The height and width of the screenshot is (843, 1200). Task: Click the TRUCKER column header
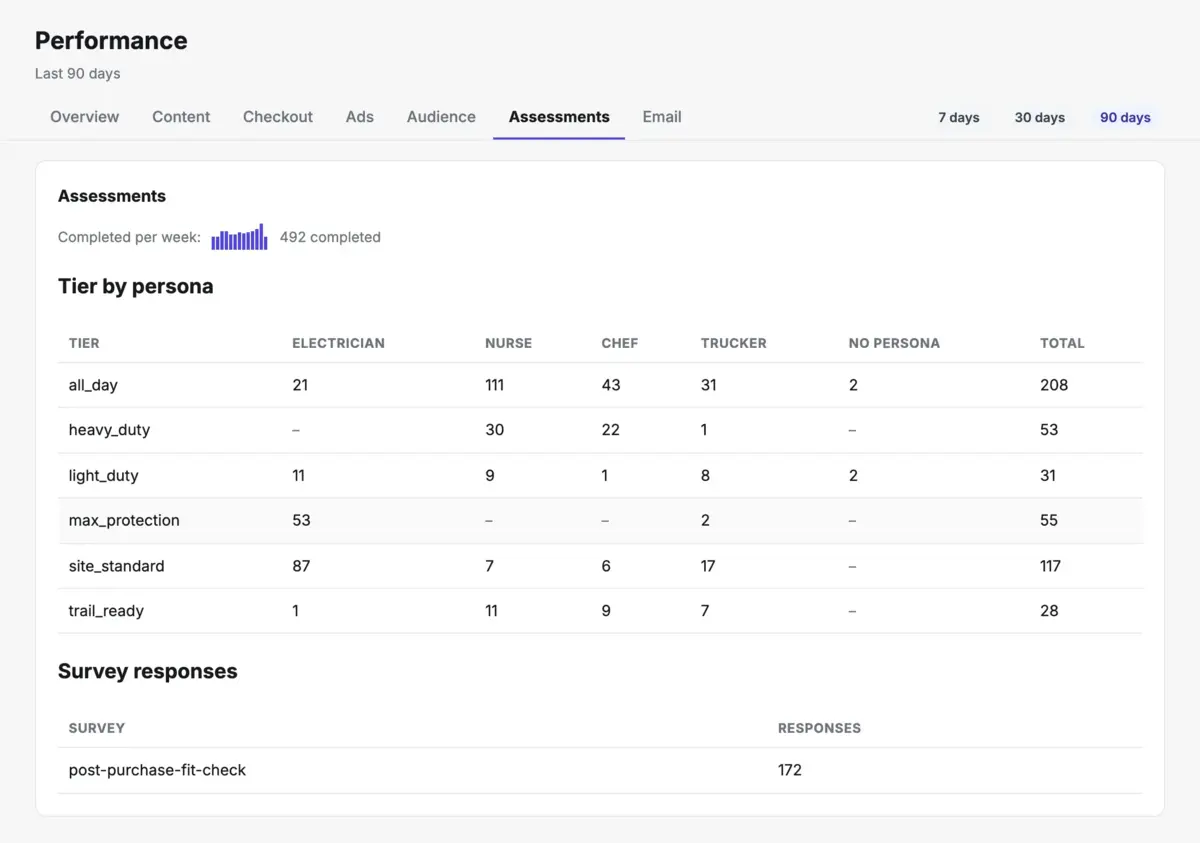pyautogui.click(x=733, y=343)
